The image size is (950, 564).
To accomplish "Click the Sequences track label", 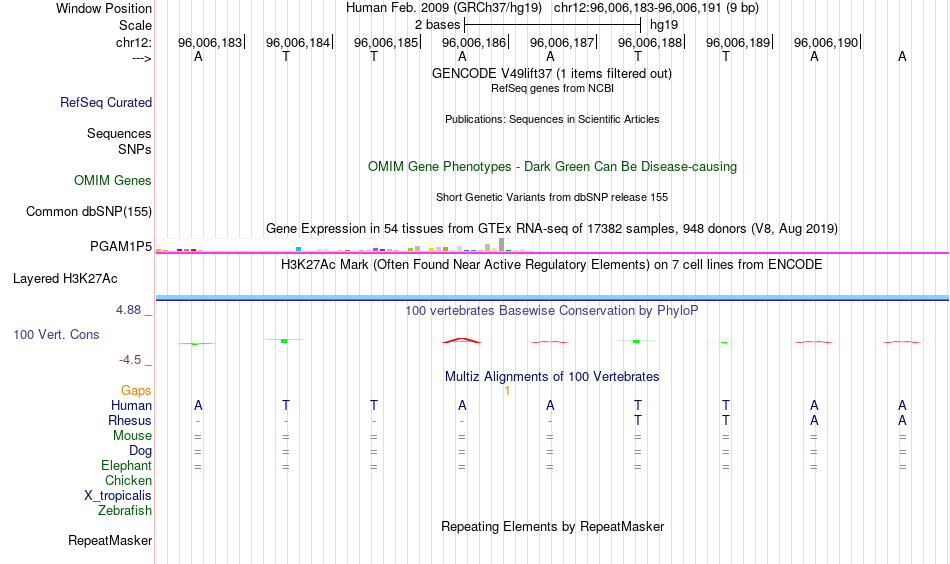I will [119, 133].
